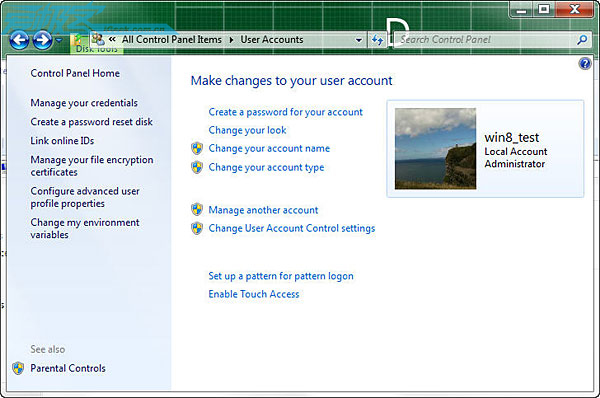This screenshot has width=600, height=398.
Task: Click shield icon beside Manage another account
Action: point(197,209)
